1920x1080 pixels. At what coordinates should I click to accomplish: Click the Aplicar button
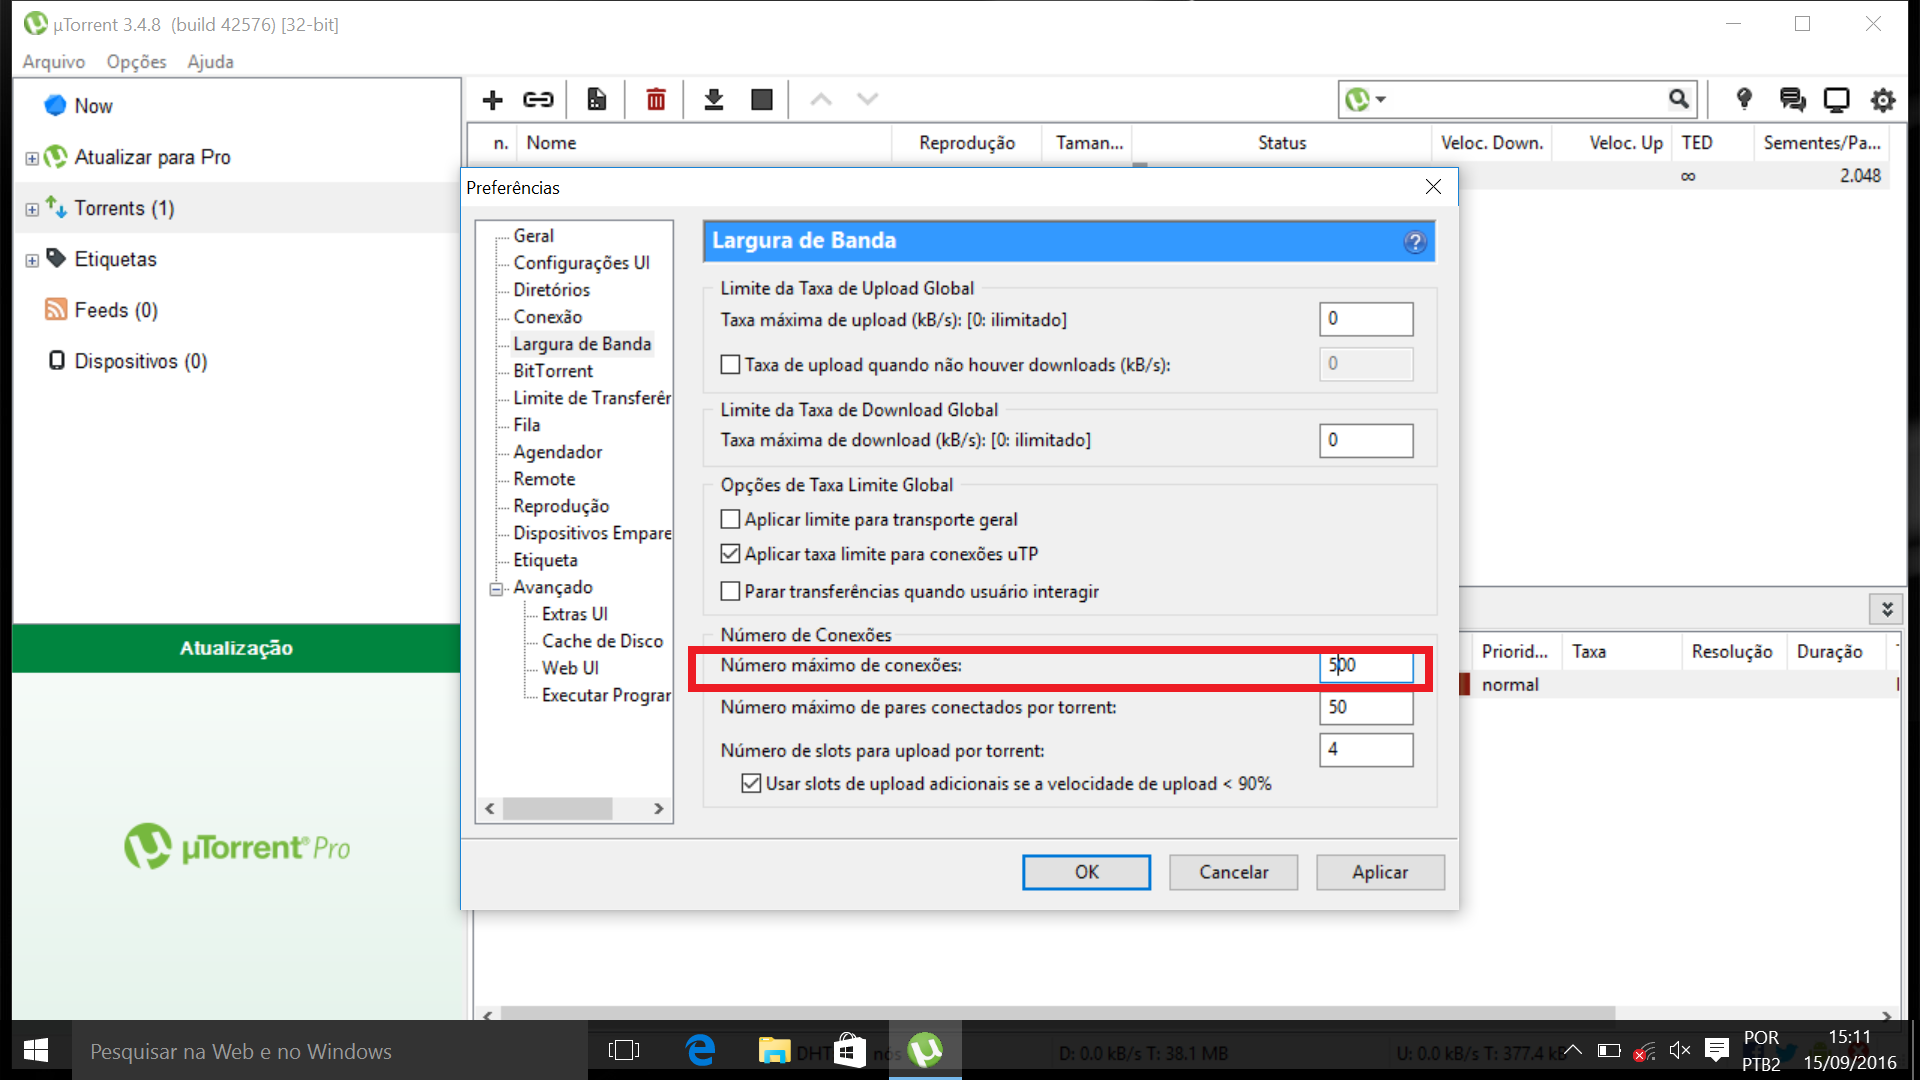[x=1380, y=872]
